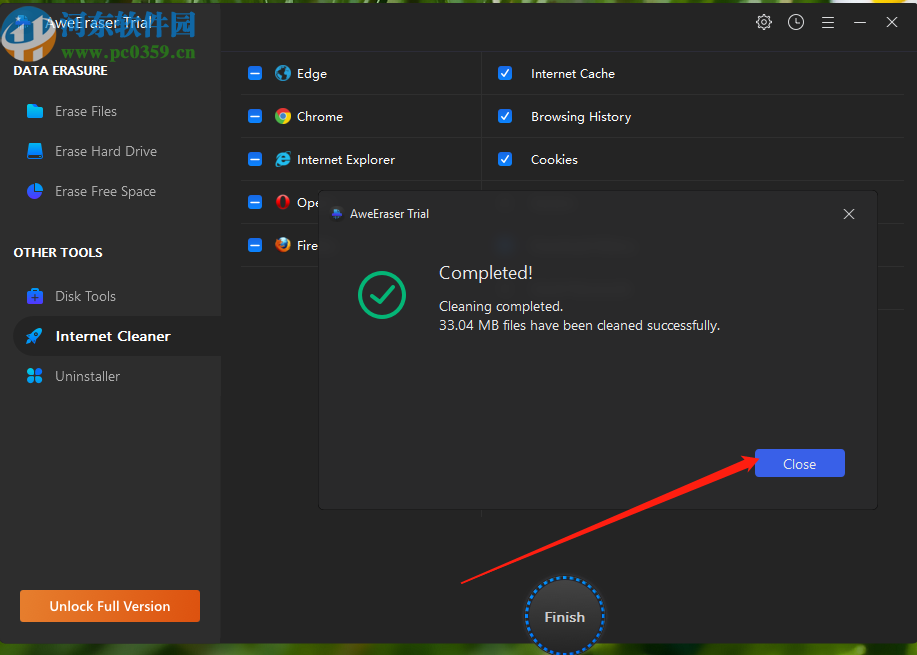The image size is (917, 655).
Task: Click the Unlock Full Version button
Action: click(x=110, y=606)
